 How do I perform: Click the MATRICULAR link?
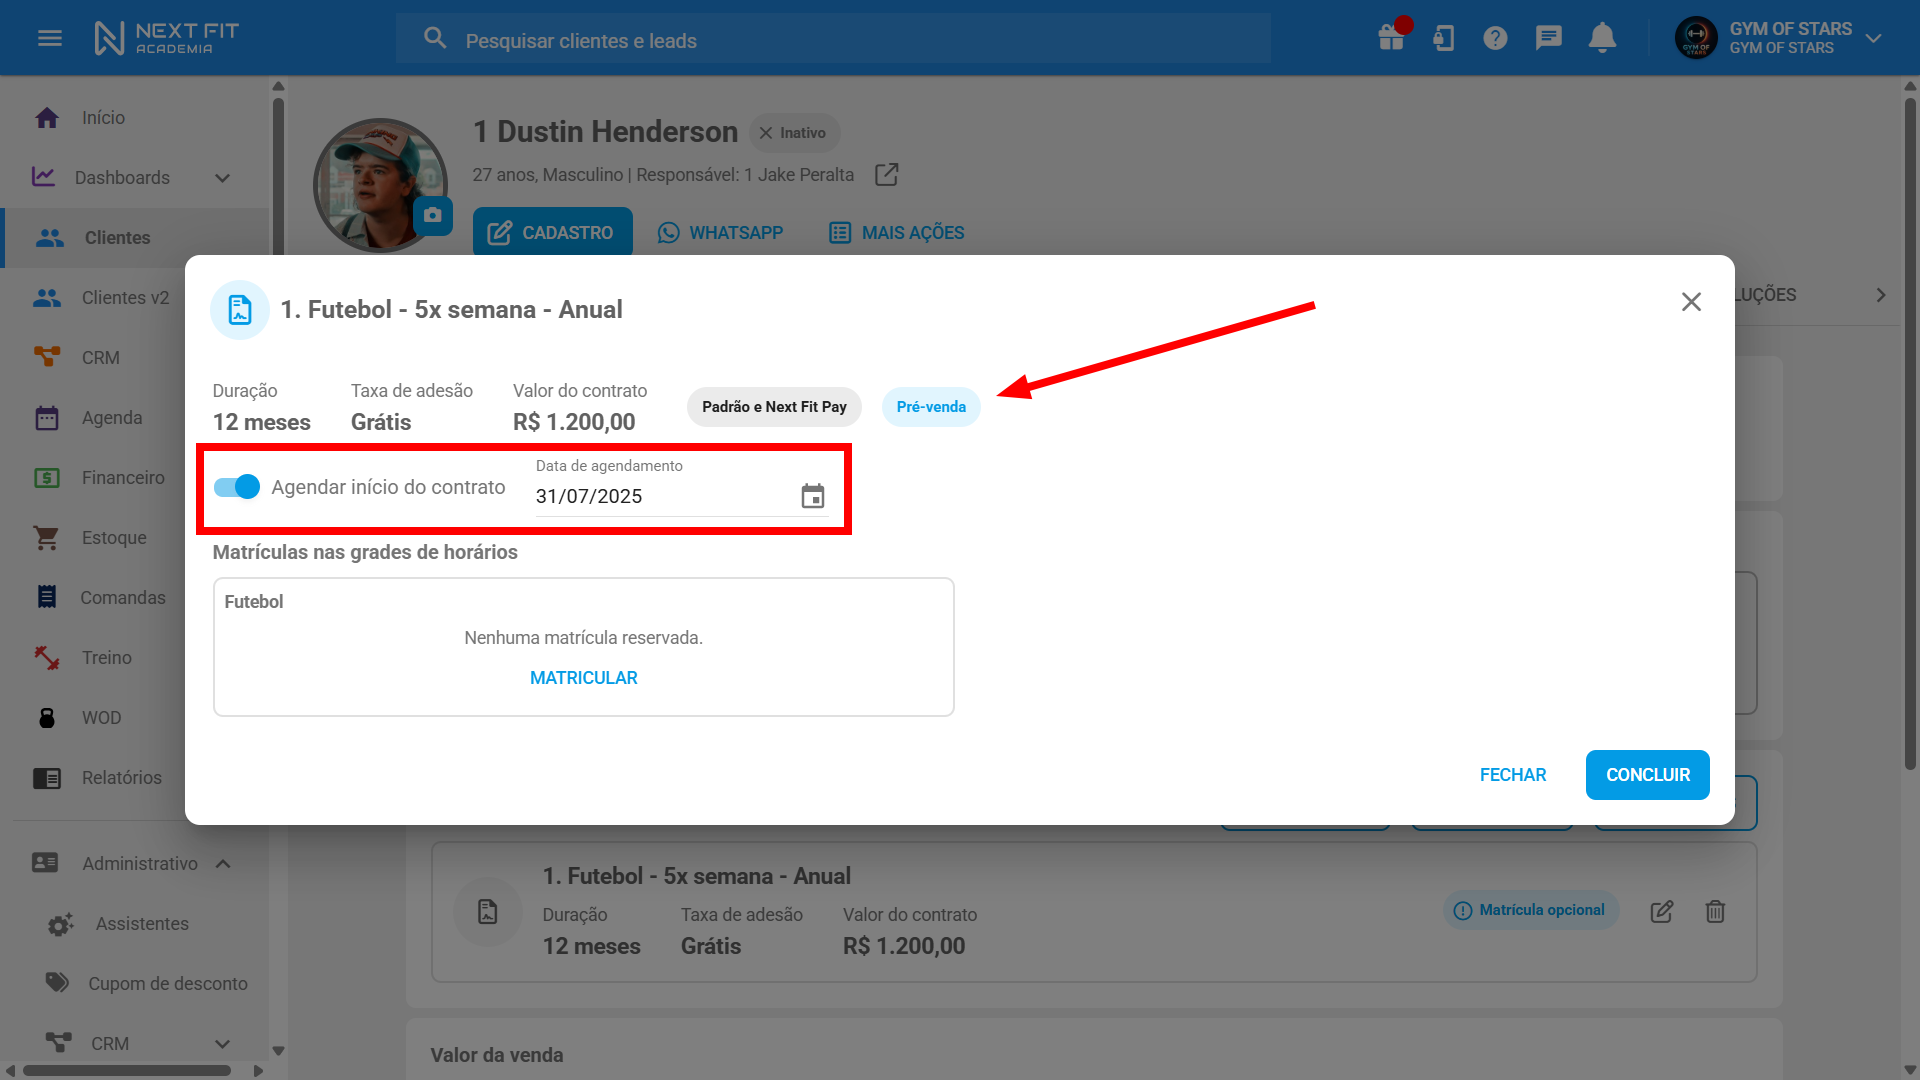(x=583, y=678)
